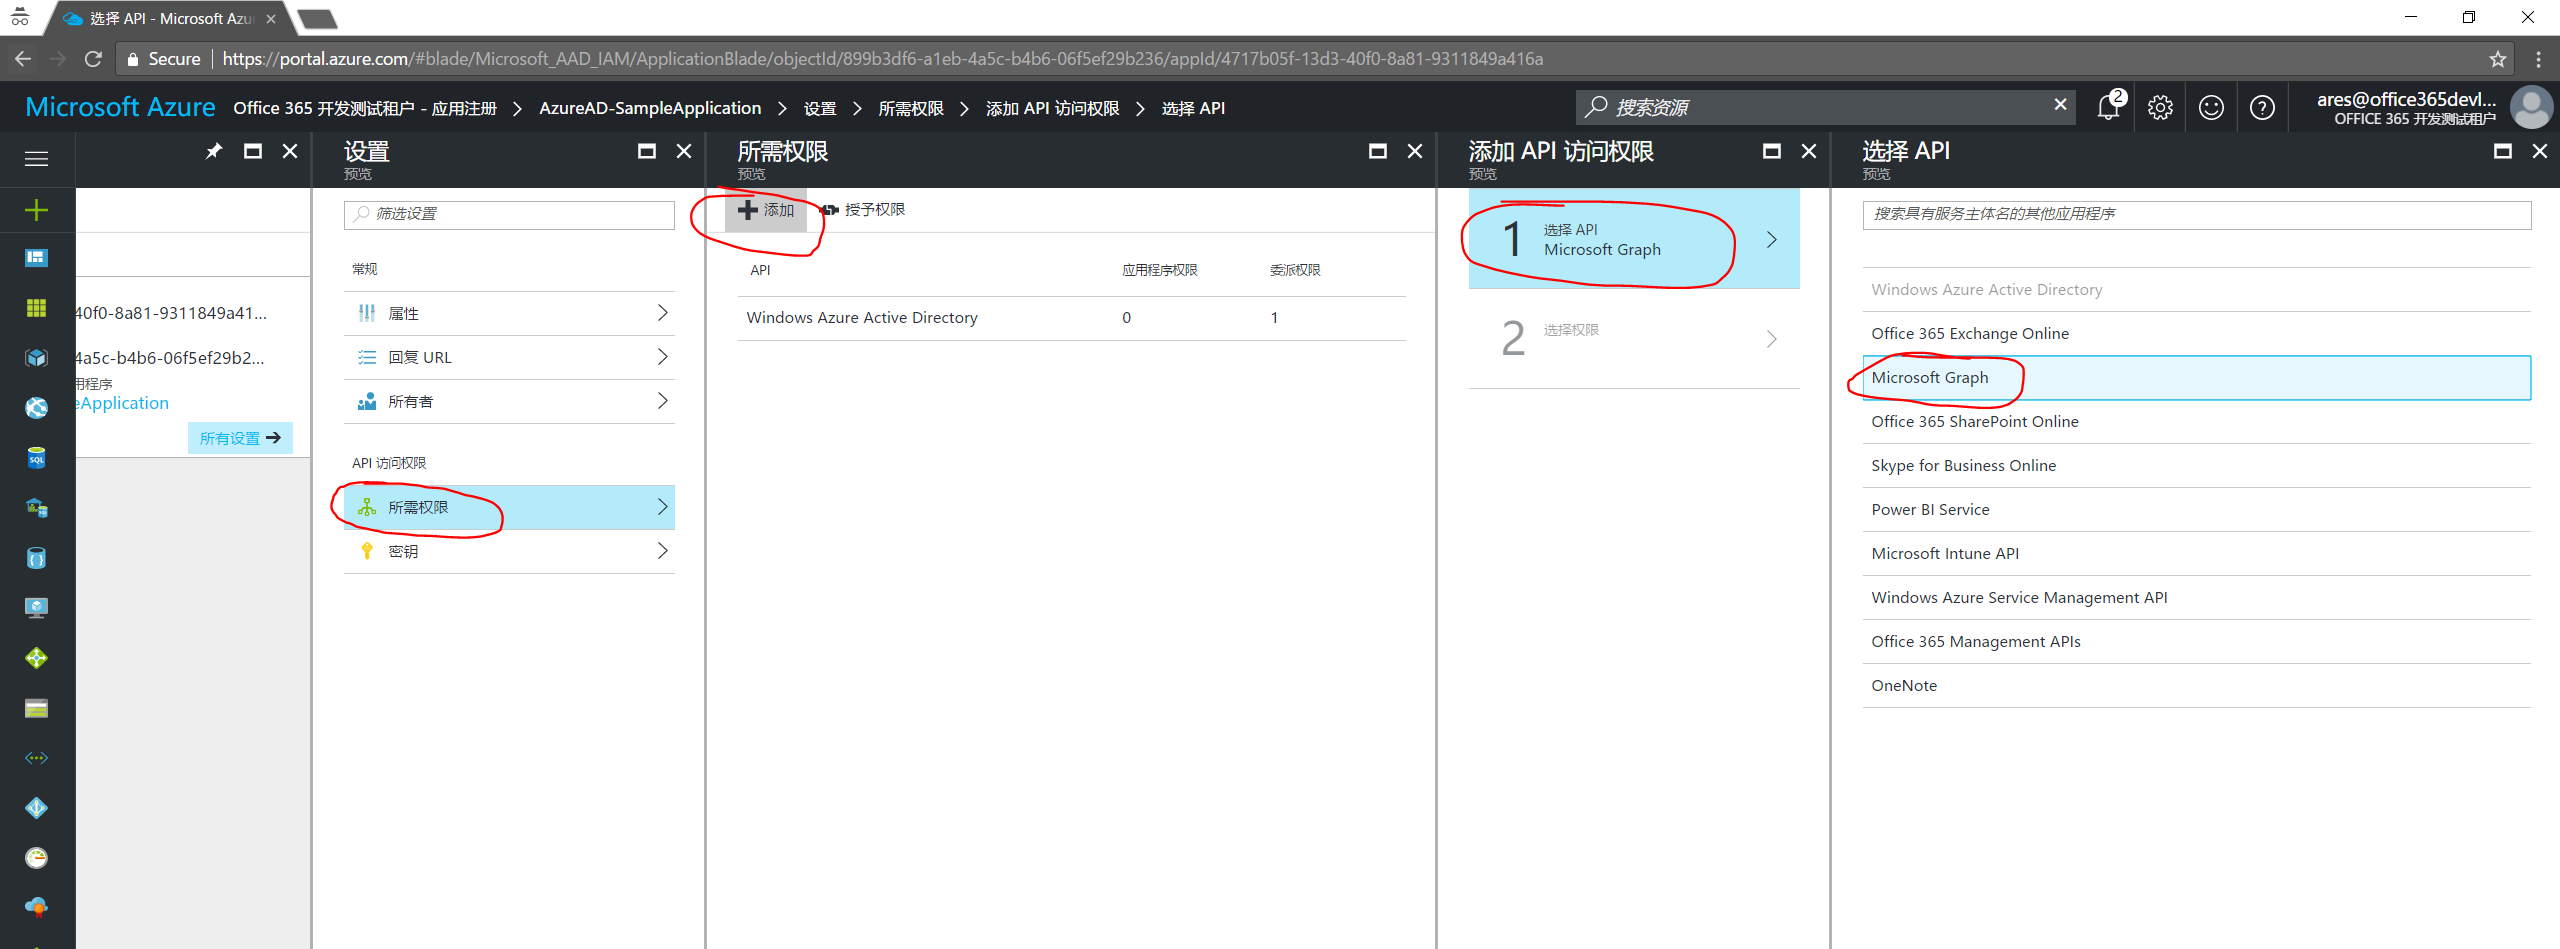Click the chevron beside 所需权限

pos(661,507)
